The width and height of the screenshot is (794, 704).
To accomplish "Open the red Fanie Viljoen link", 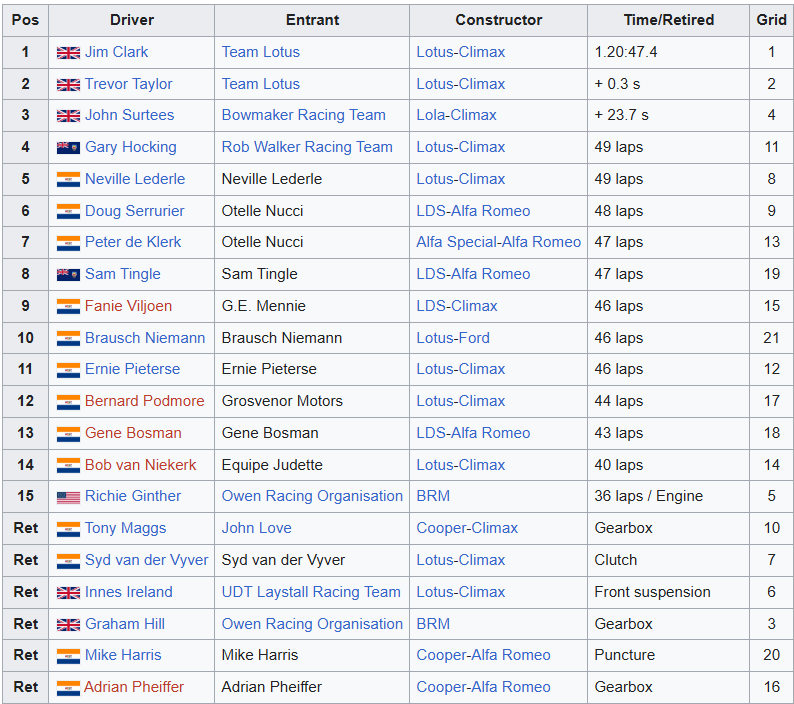I will pyautogui.click(x=129, y=306).
